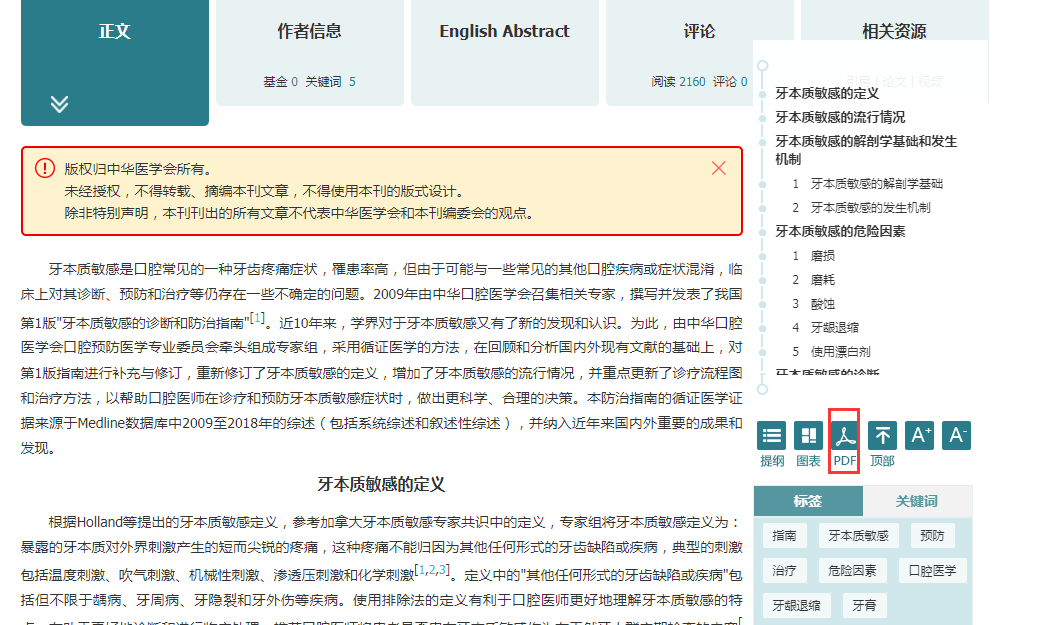The height and width of the screenshot is (625, 1060).
Task: Go to outline sub-item 磨损
Action: coord(823,256)
